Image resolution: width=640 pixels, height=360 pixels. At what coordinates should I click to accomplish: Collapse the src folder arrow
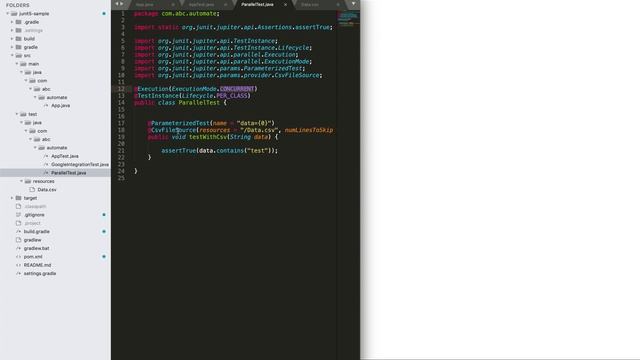tap(12, 56)
